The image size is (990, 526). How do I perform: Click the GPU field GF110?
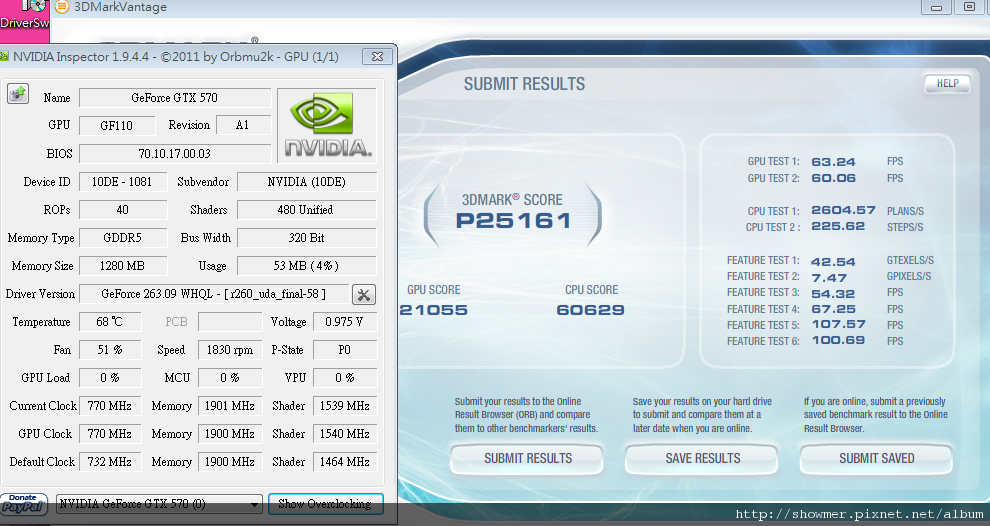pos(117,125)
